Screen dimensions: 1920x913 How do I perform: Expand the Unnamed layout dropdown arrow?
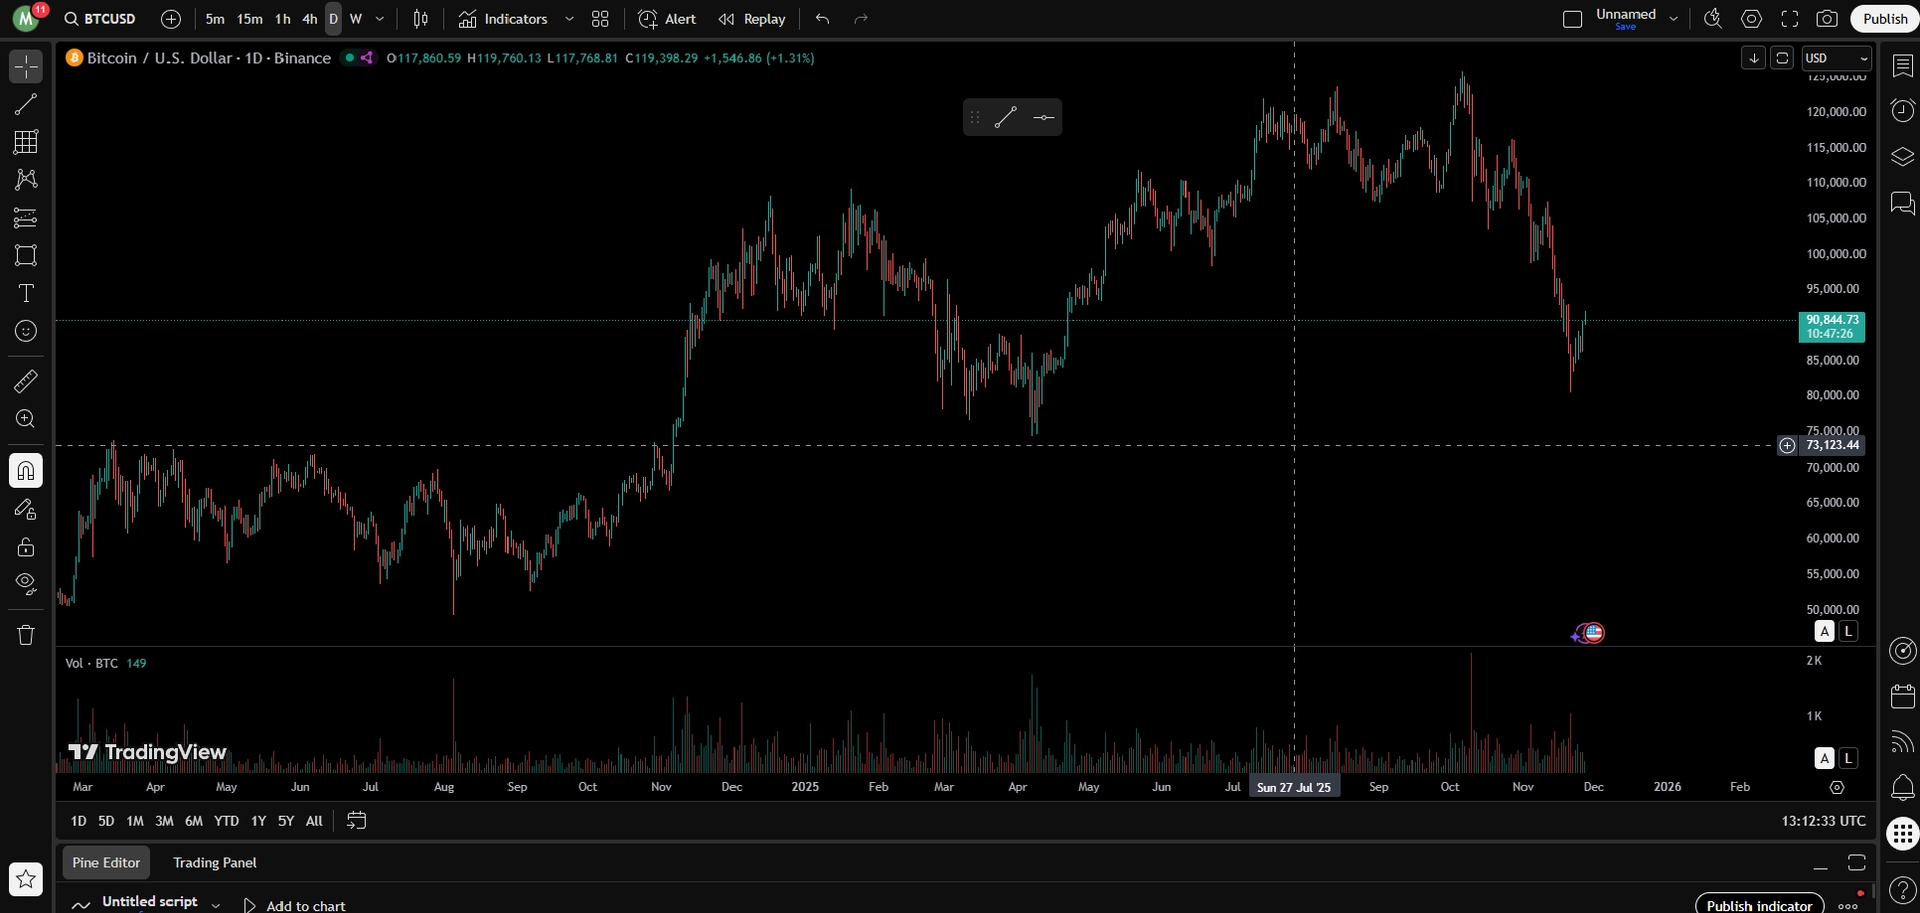[1673, 19]
